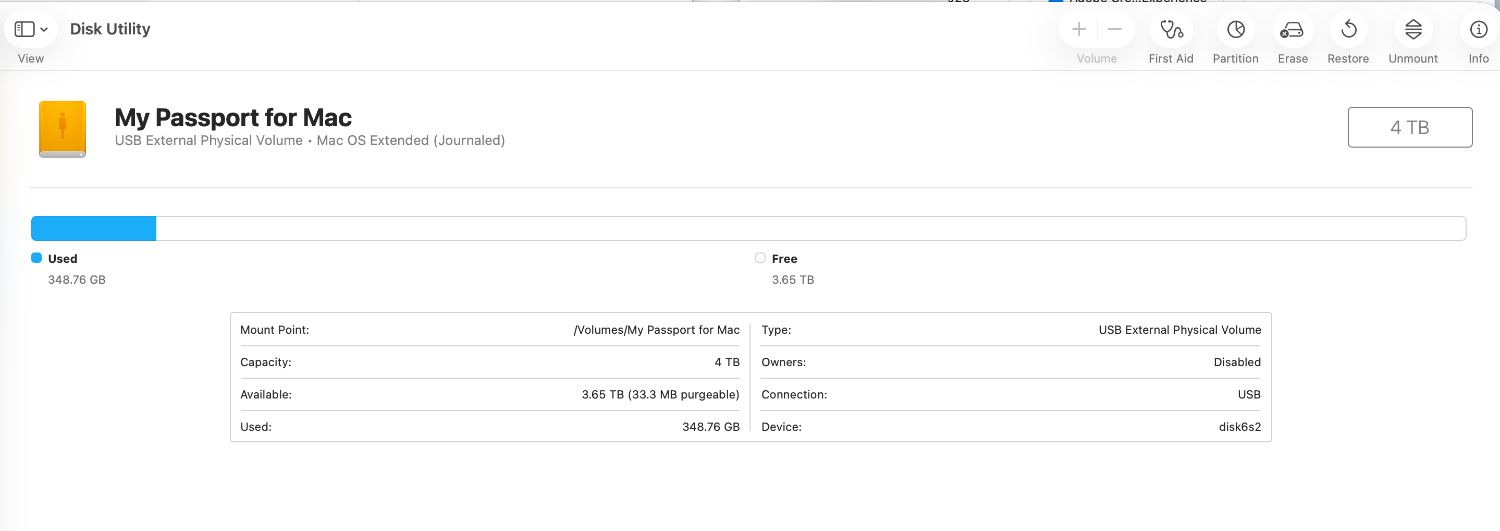Image resolution: width=1500 pixels, height=531 pixels.
Task: Select the My Passport for Mac heading
Action: pos(233,118)
